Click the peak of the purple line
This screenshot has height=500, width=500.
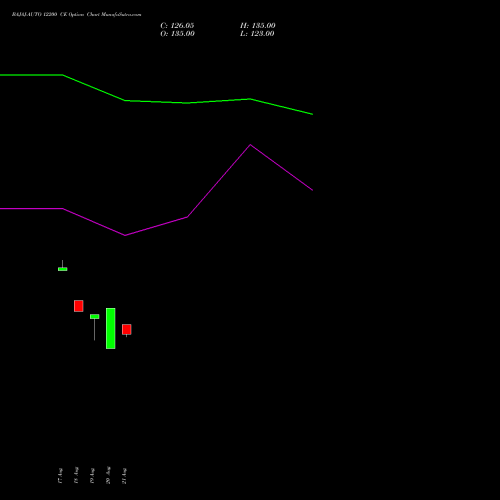(x=250, y=145)
